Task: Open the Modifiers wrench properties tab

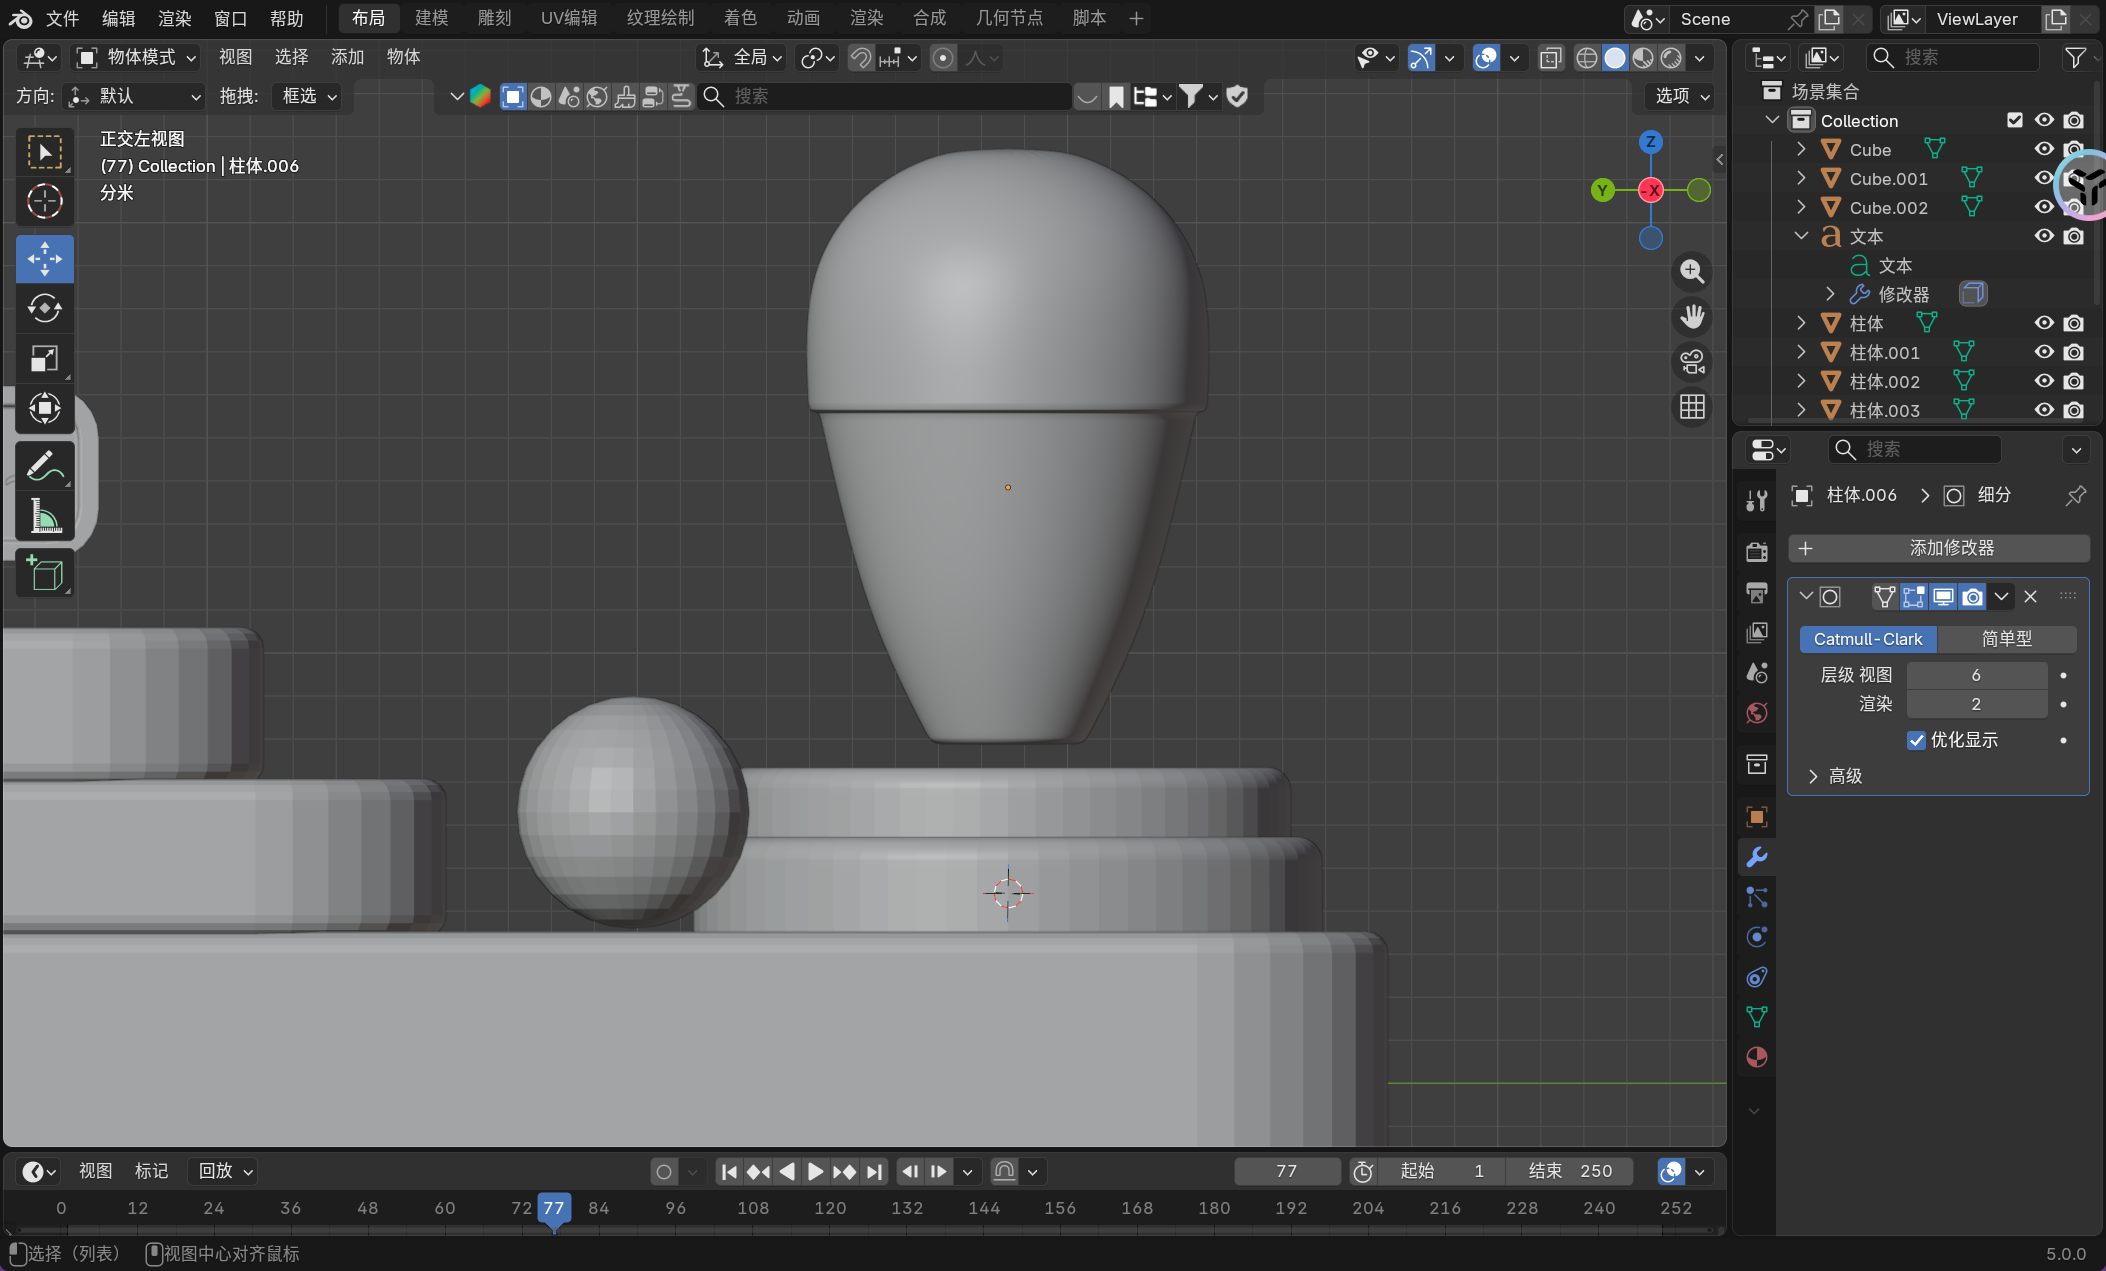Action: point(1756,857)
